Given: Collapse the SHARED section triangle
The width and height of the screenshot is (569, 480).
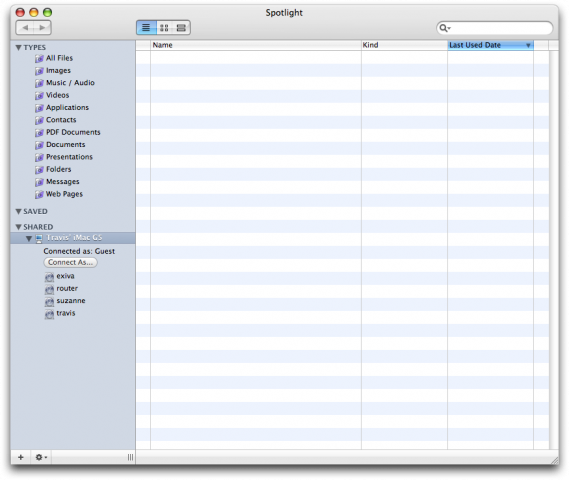Looking at the screenshot, I should point(19,227).
